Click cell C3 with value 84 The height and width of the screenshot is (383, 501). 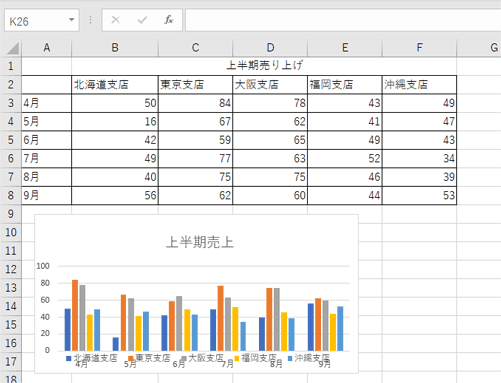[195, 103]
